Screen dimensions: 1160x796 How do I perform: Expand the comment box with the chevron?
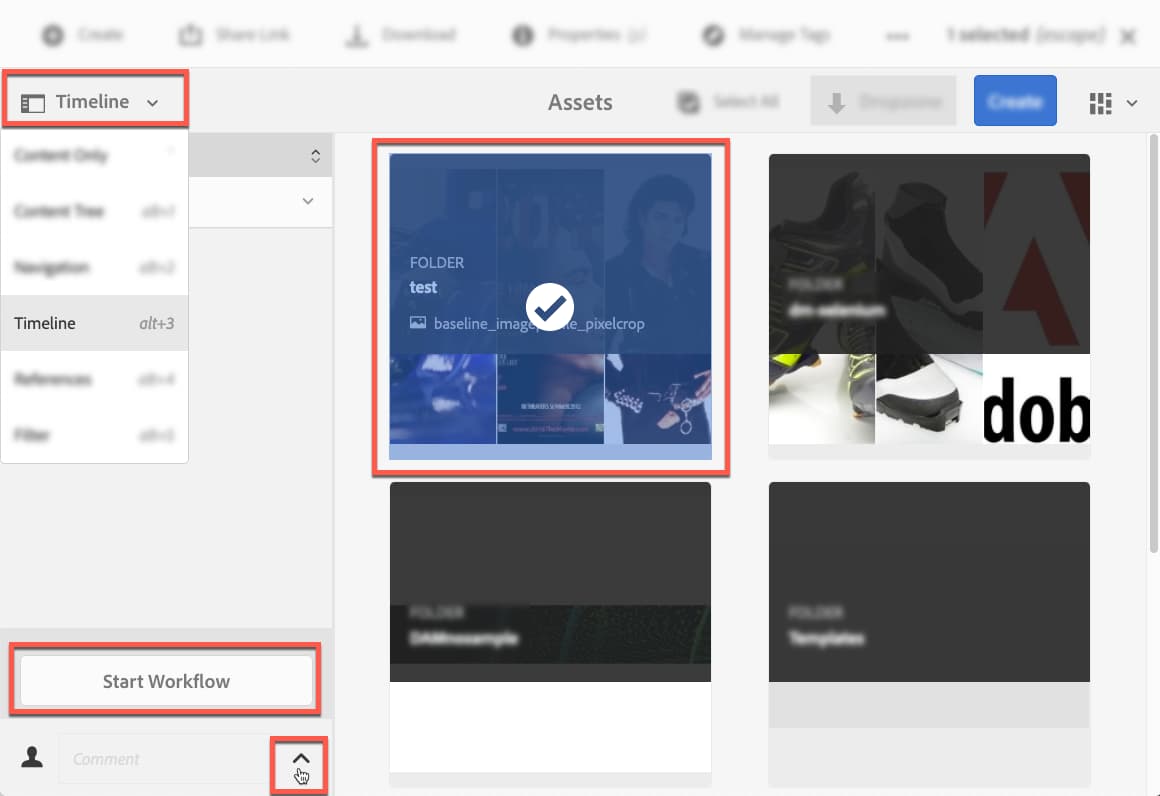300,760
